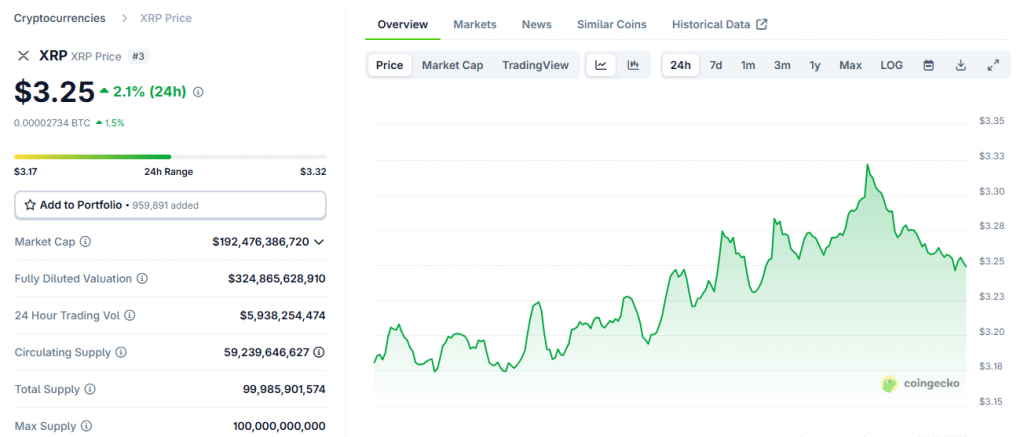The height and width of the screenshot is (437, 1024).
Task: Expand the Market Cap dropdown chevron
Action: click(x=319, y=242)
